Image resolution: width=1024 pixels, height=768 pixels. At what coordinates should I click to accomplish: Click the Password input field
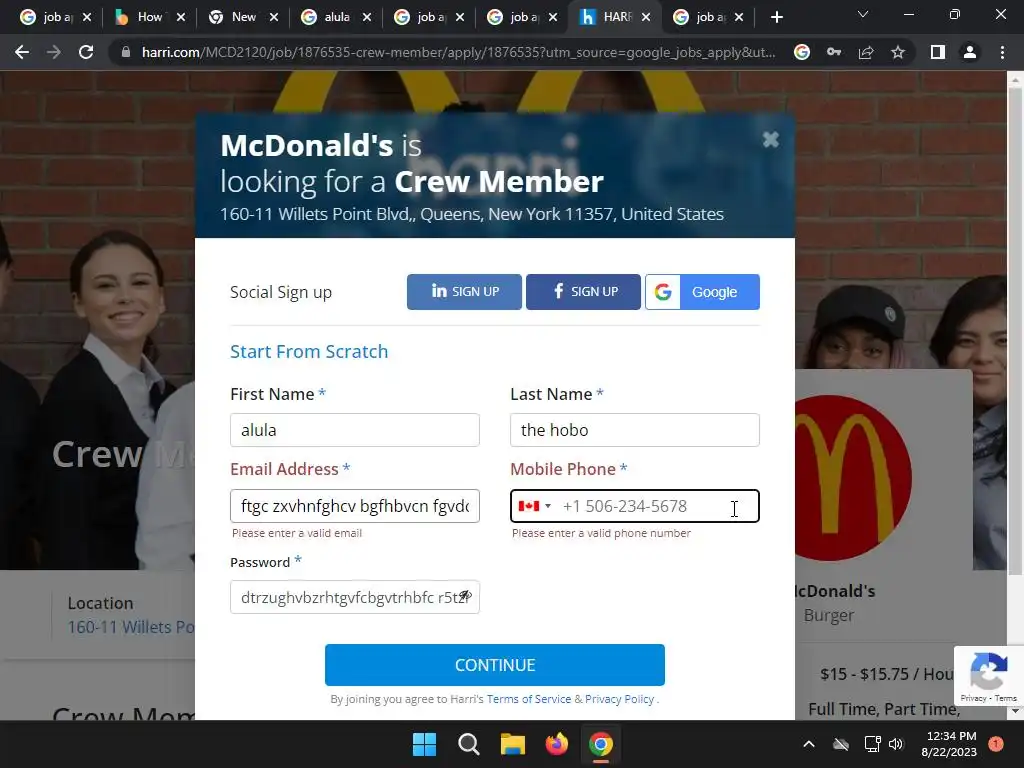[x=355, y=597]
